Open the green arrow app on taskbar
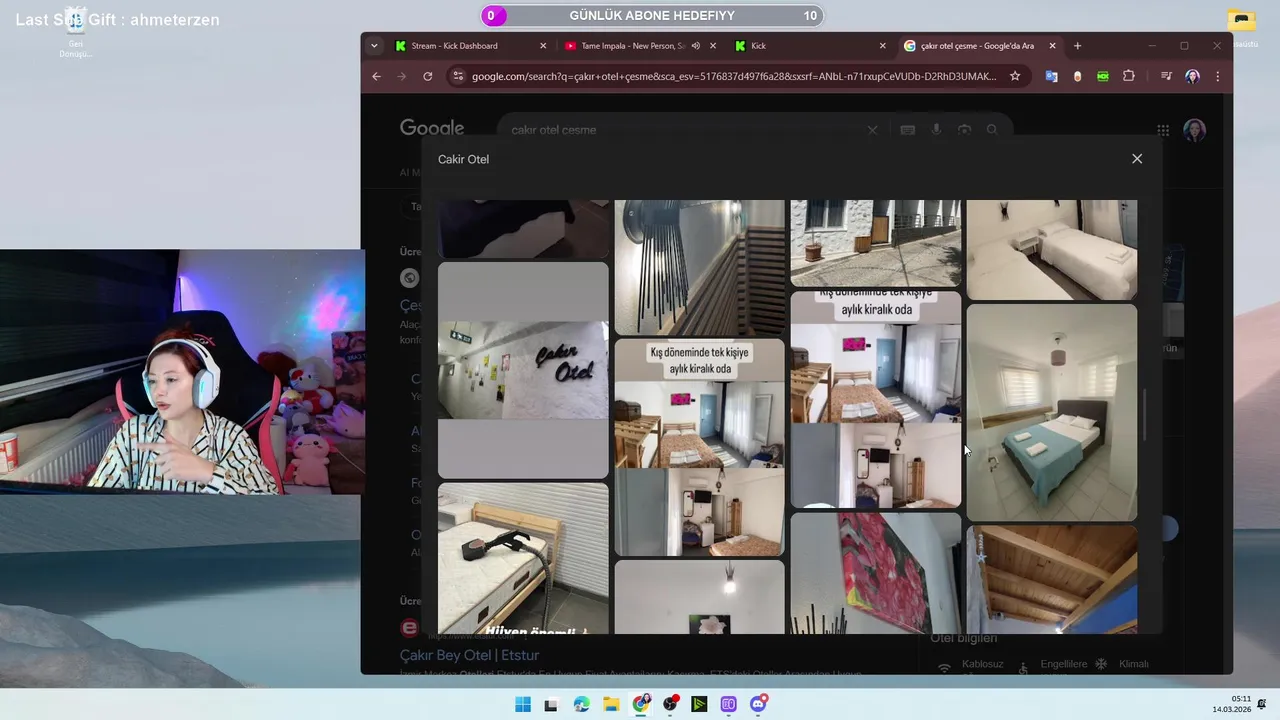 click(699, 704)
